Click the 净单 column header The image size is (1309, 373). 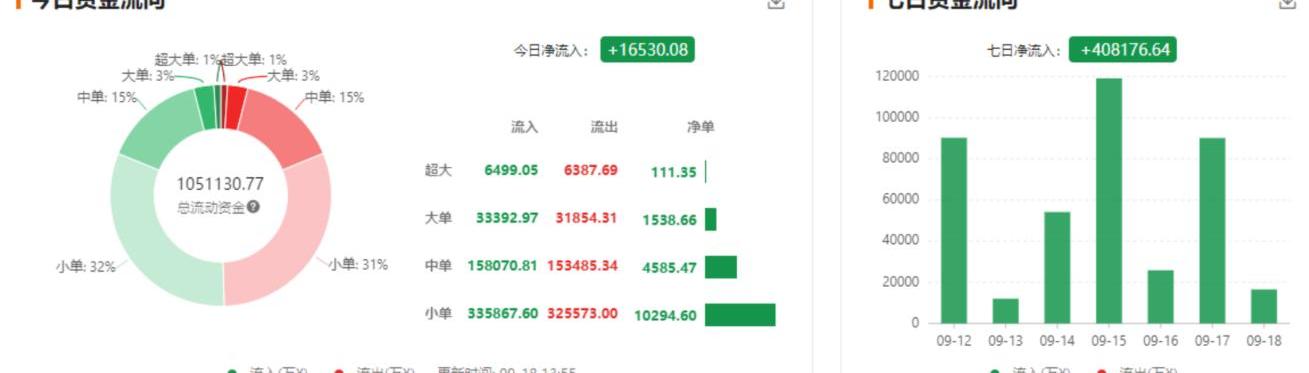tap(700, 127)
